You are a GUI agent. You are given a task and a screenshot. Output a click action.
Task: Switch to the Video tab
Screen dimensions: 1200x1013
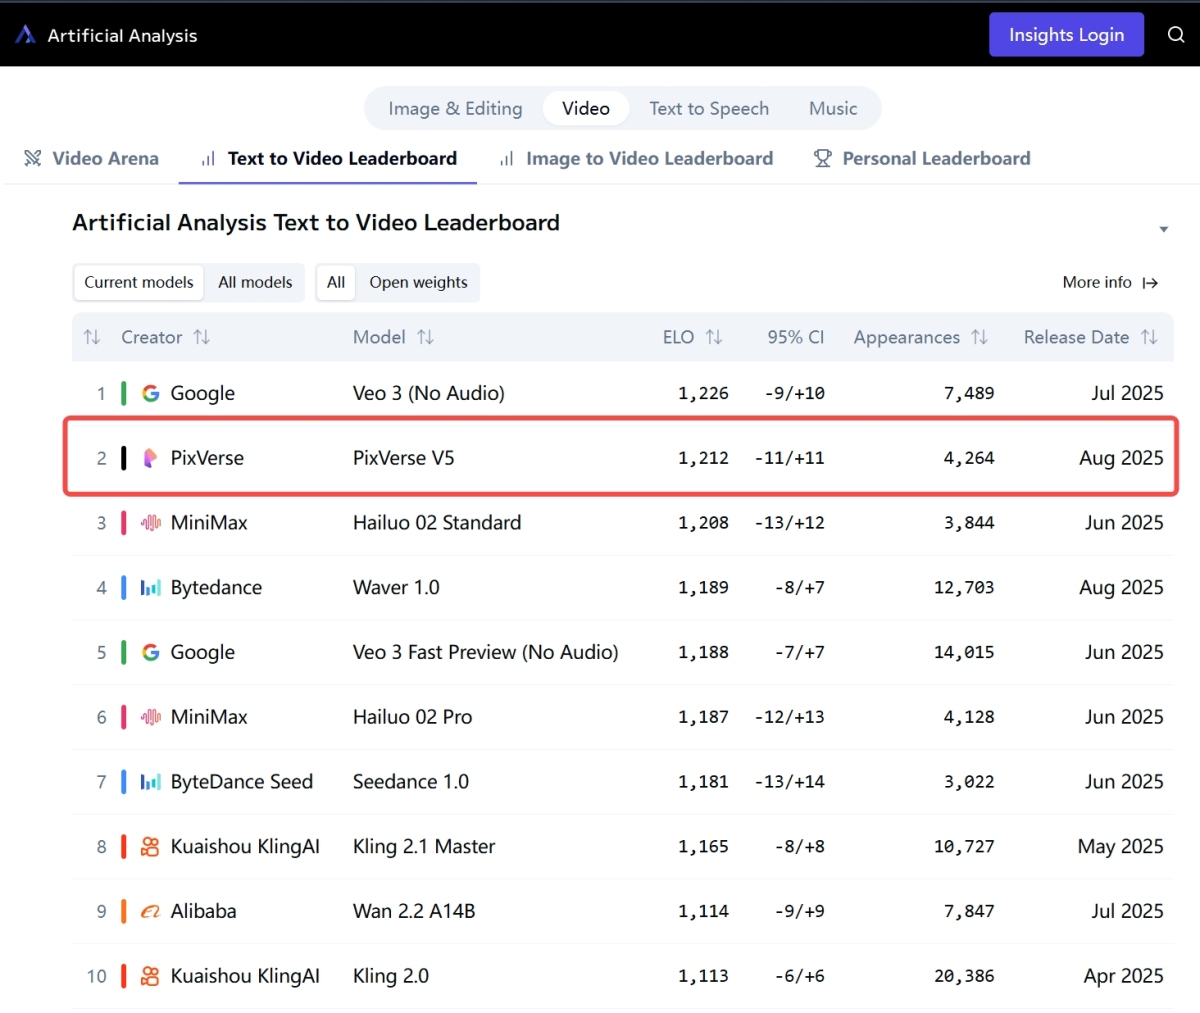pos(586,108)
